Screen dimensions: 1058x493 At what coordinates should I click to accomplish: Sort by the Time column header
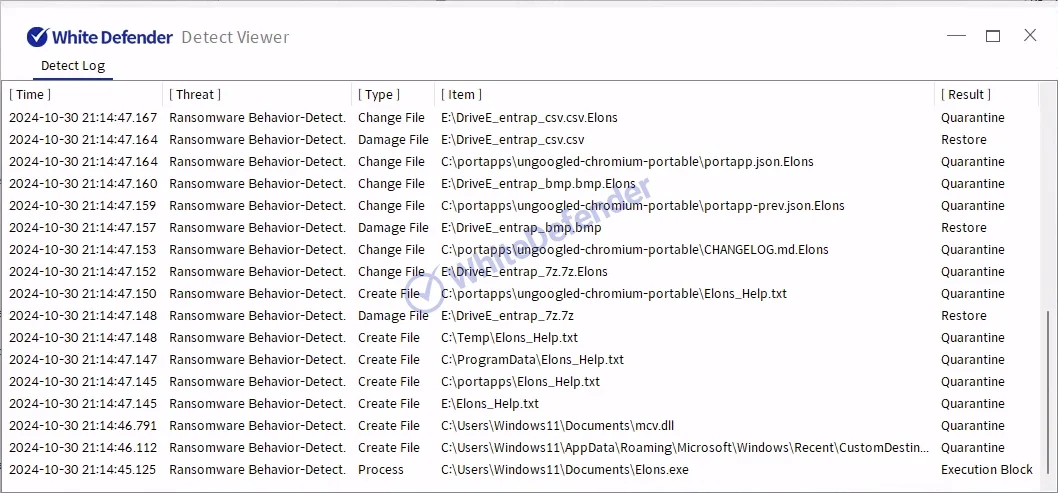click(30, 94)
